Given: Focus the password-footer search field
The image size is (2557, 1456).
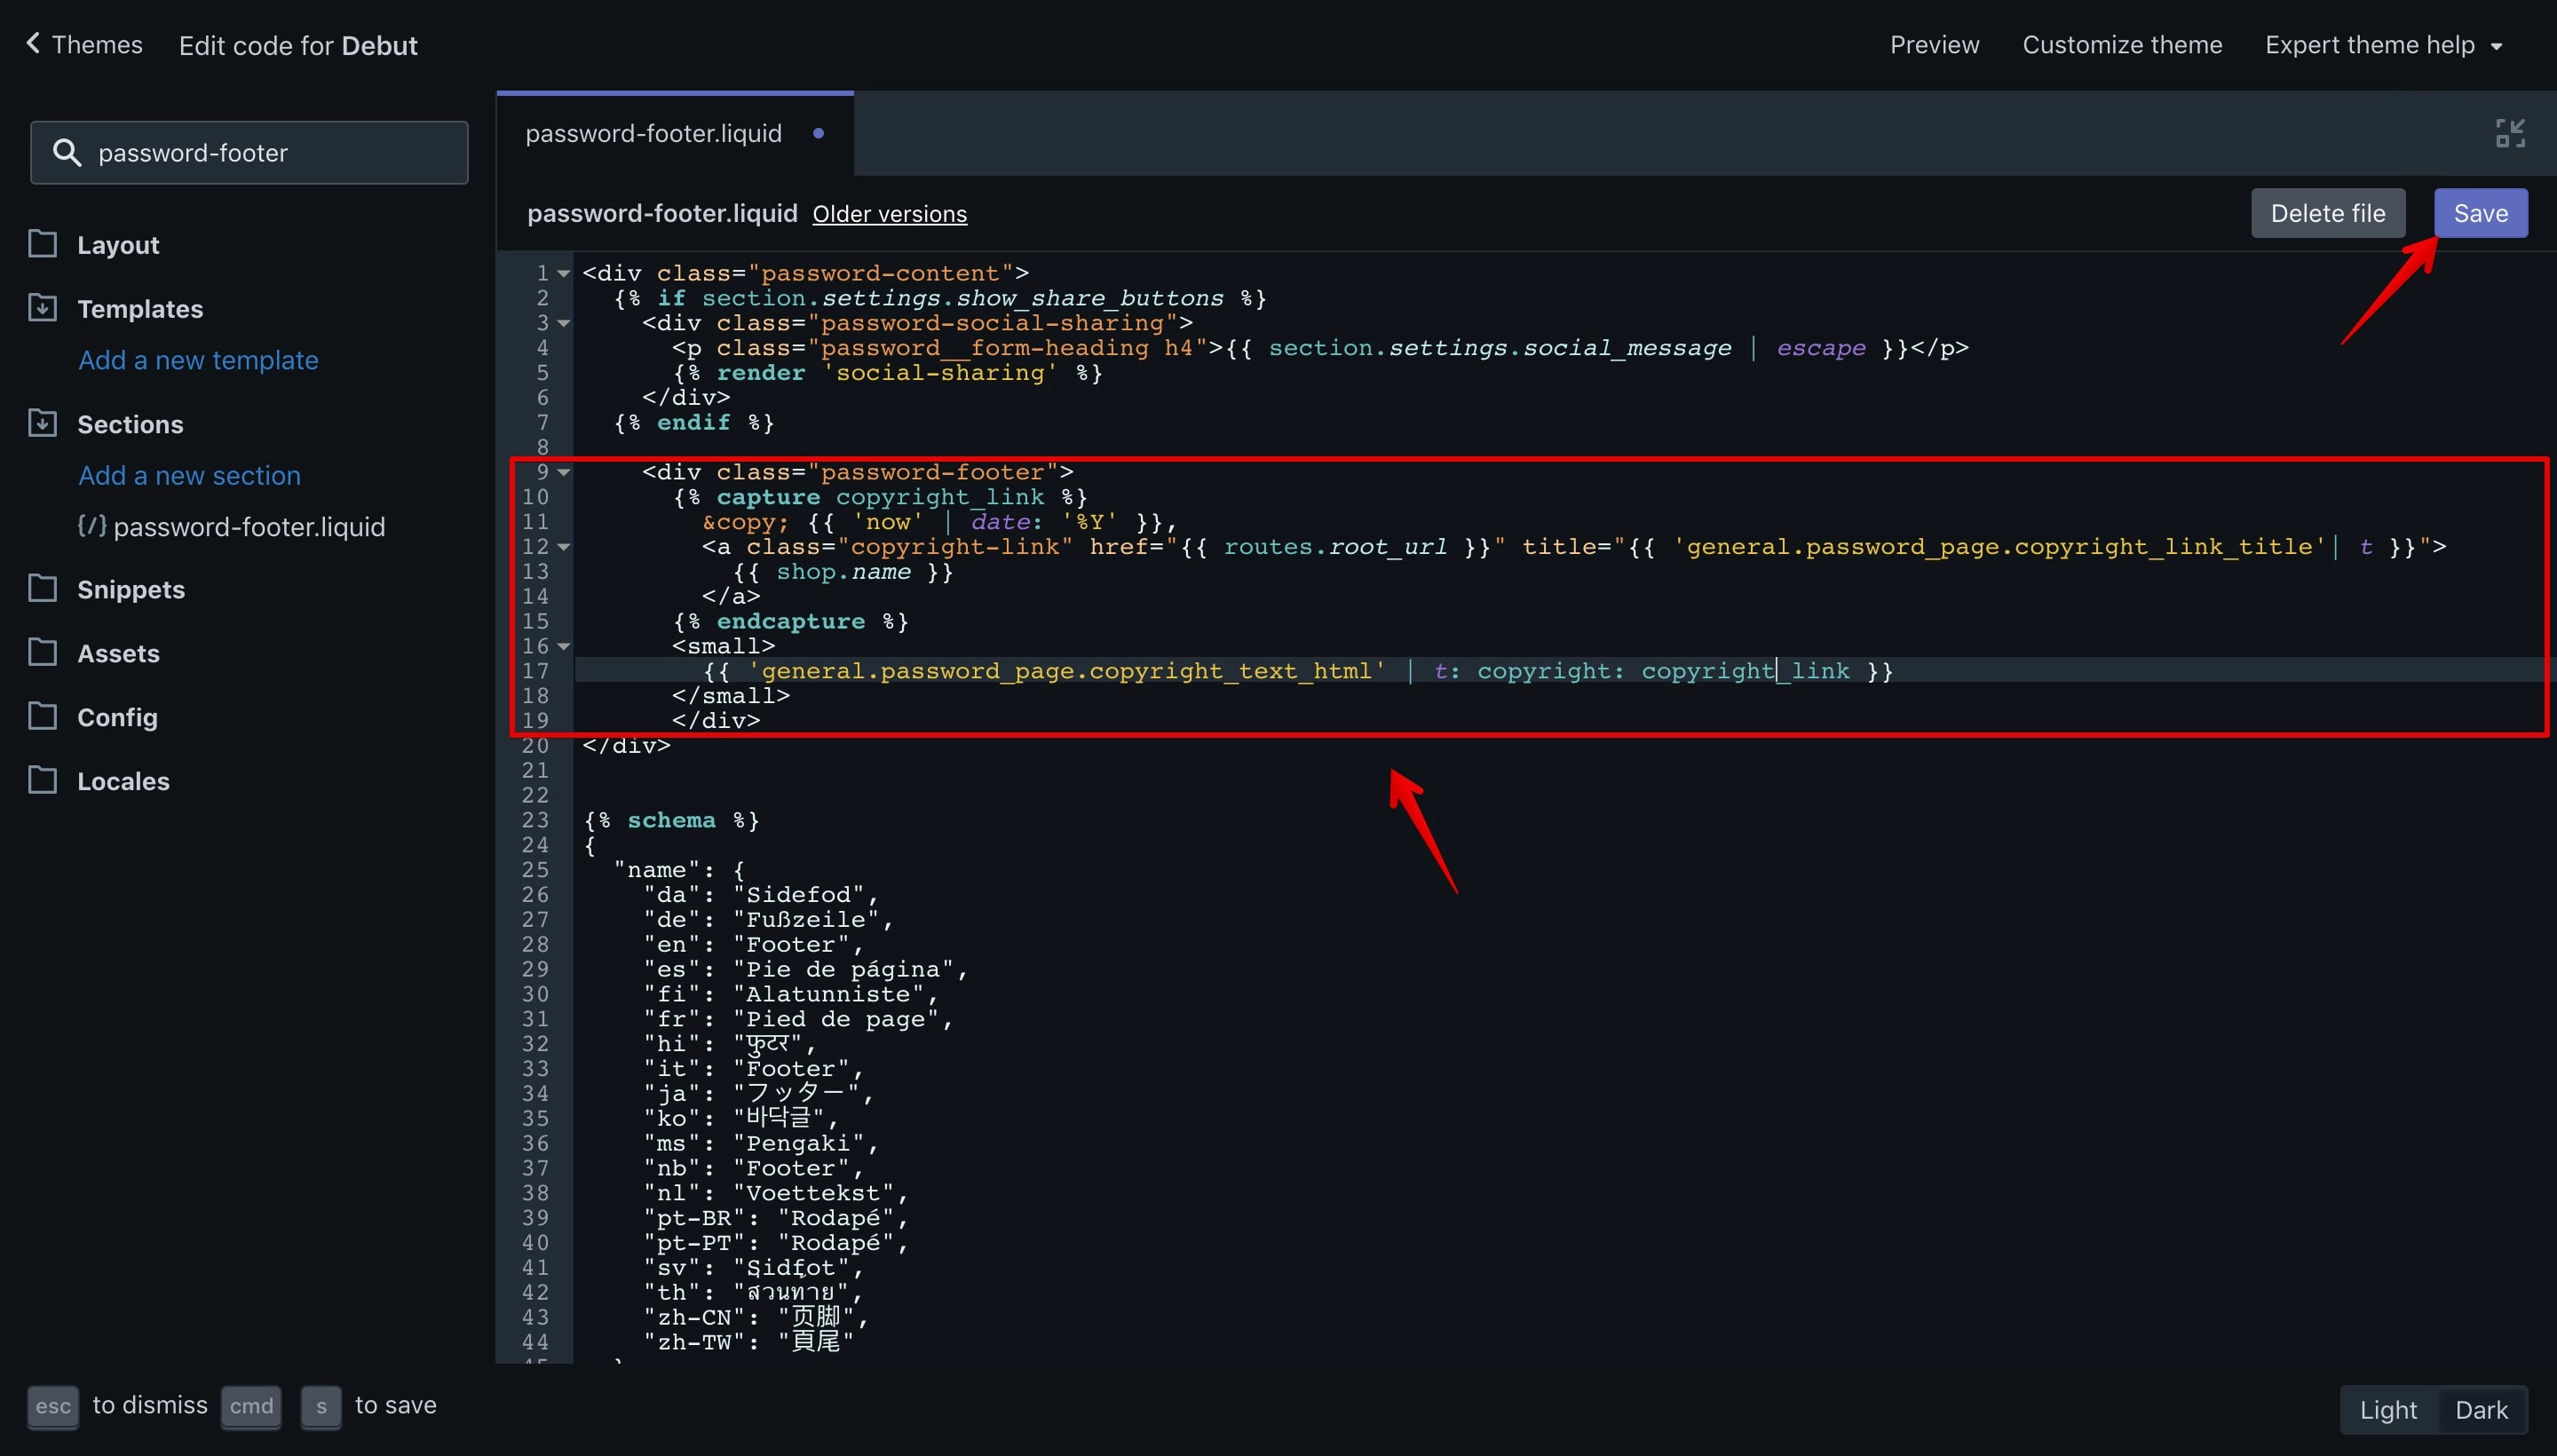Looking at the screenshot, I should tap(249, 153).
